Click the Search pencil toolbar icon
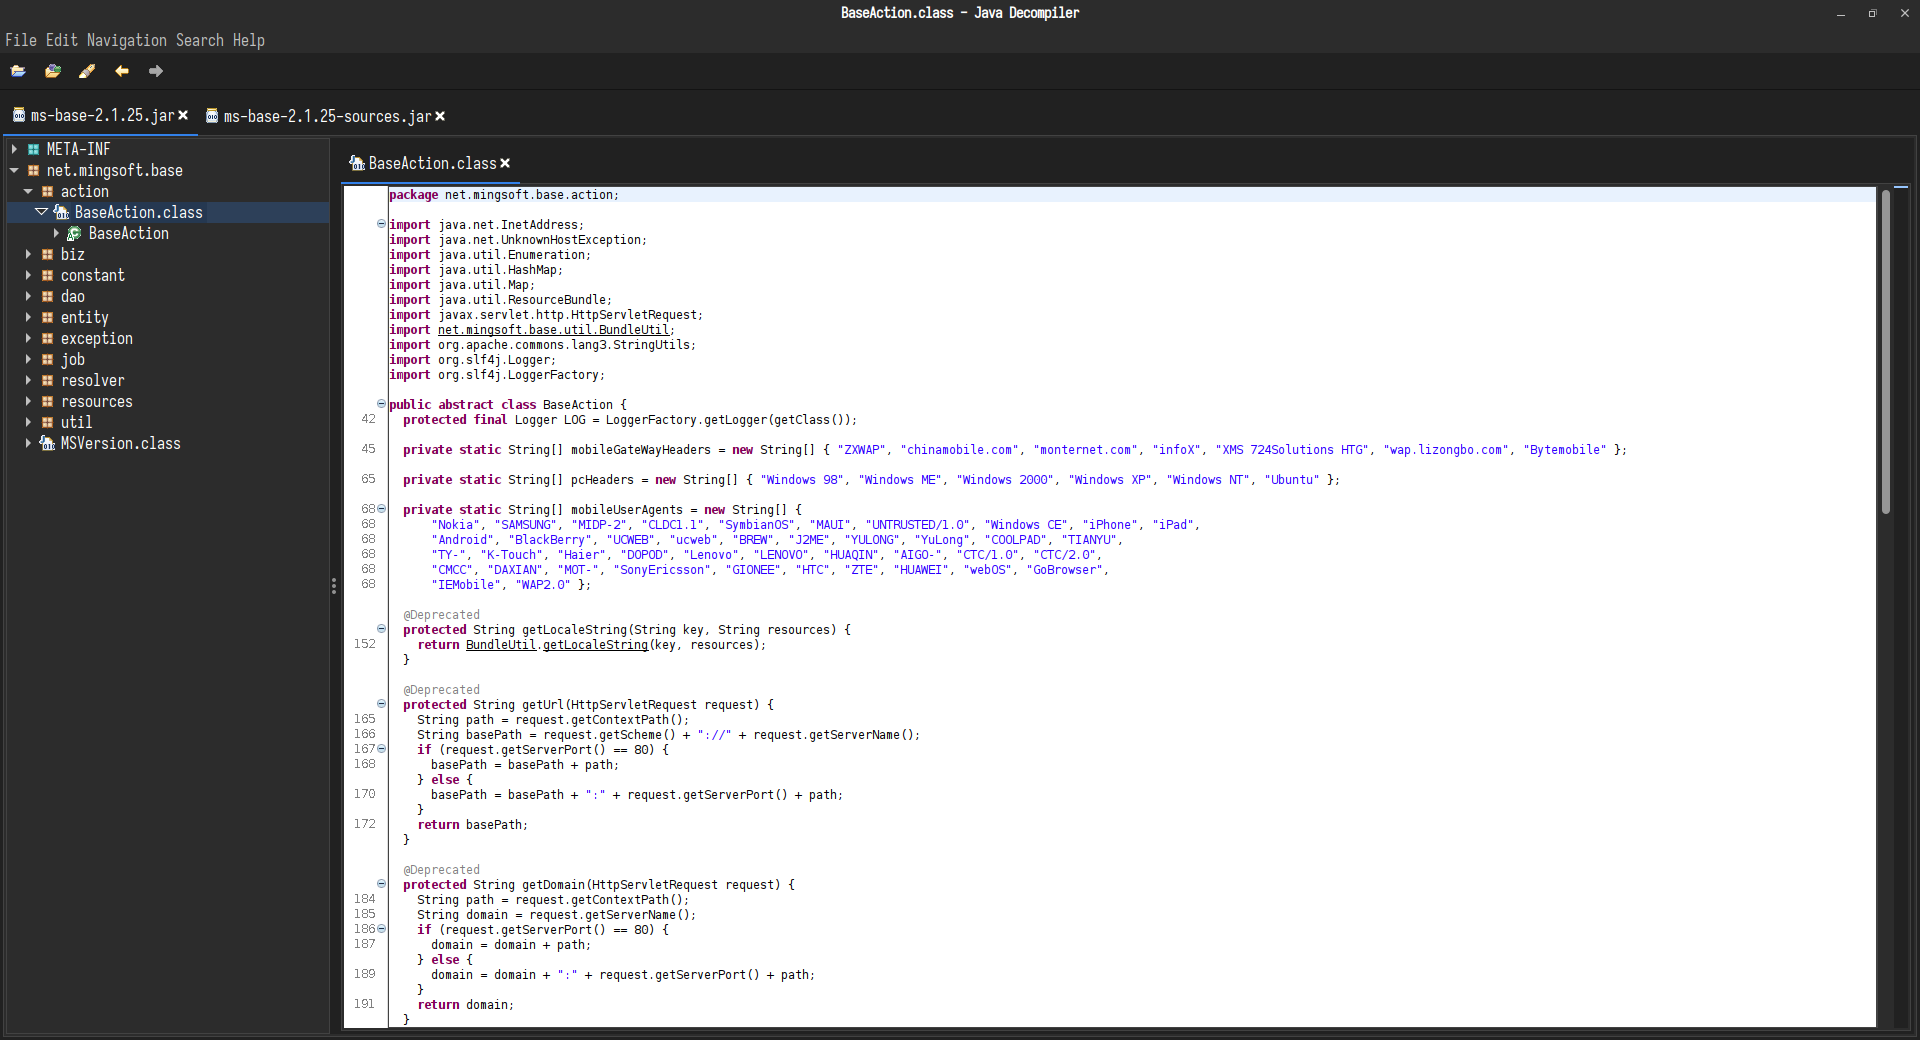This screenshot has width=1920, height=1040. [x=87, y=71]
